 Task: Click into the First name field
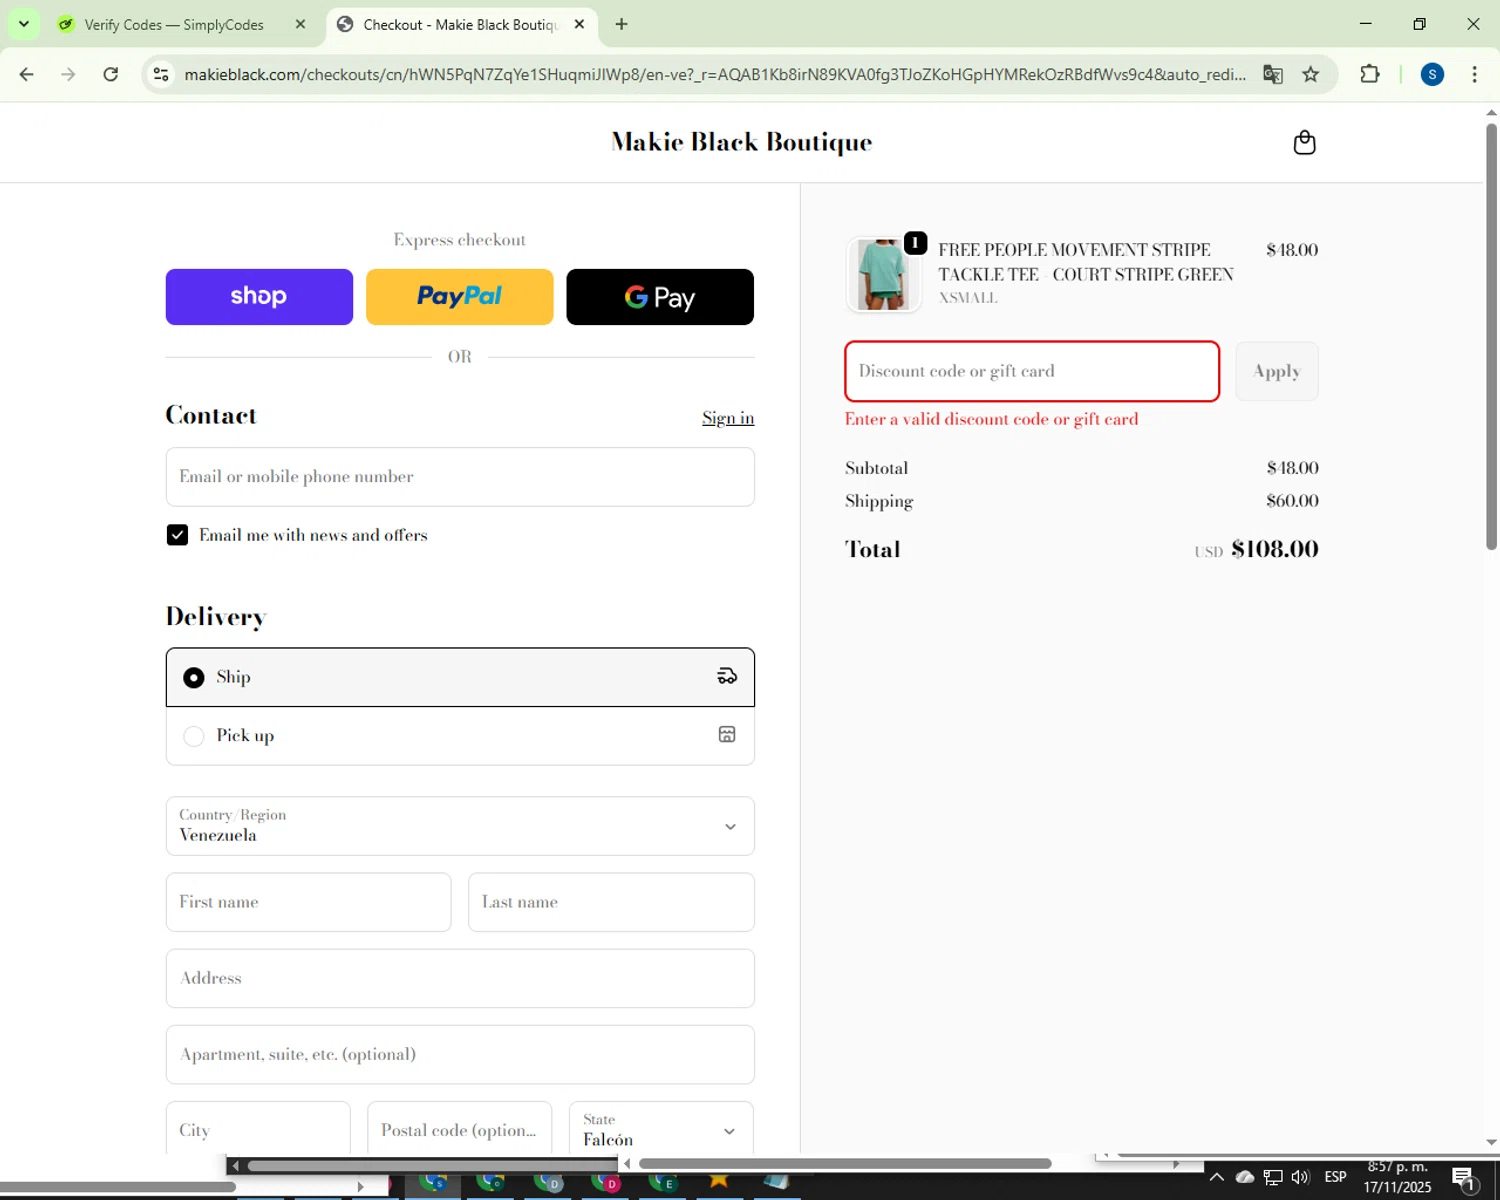[308, 902]
